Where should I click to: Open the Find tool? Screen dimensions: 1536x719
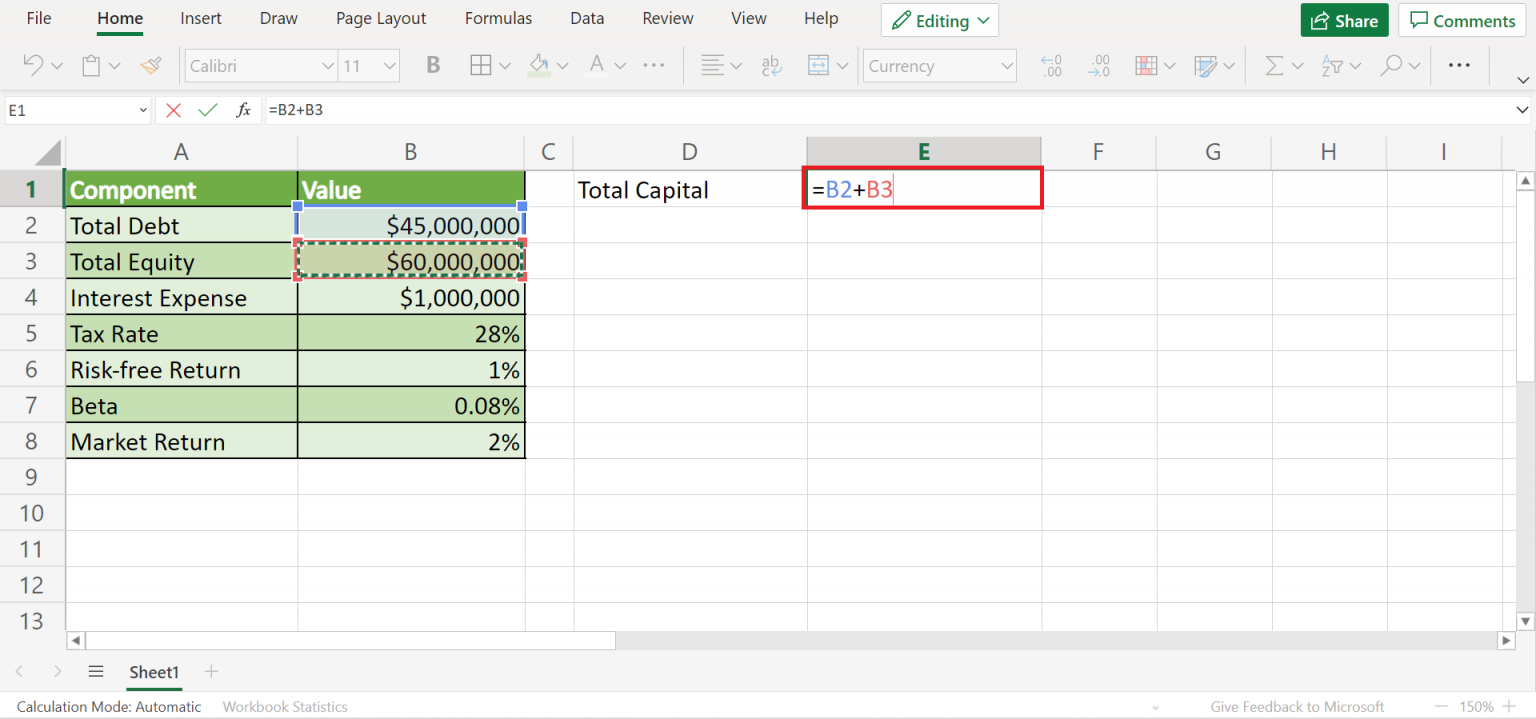[1391, 65]
